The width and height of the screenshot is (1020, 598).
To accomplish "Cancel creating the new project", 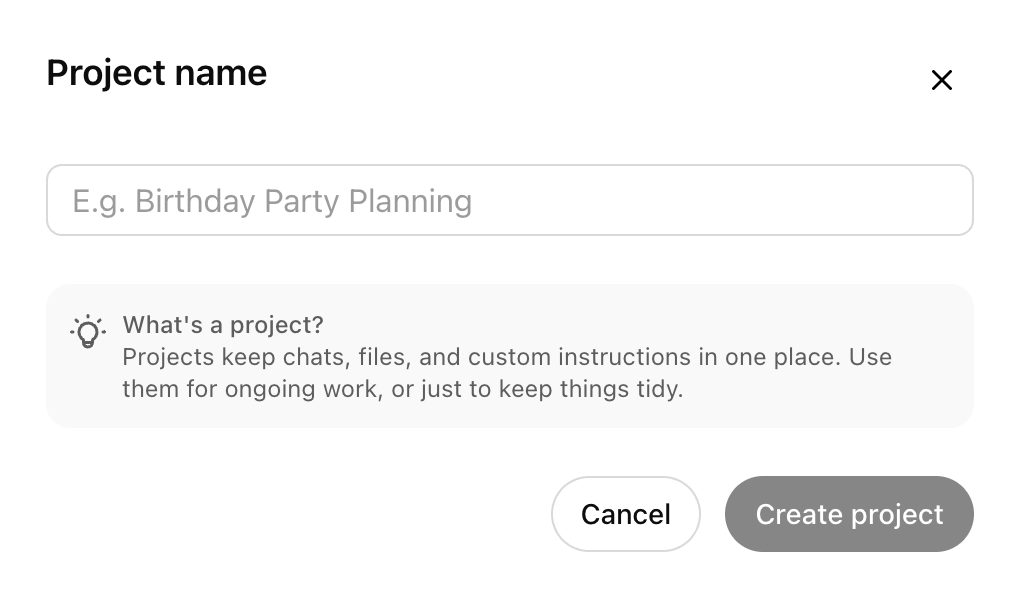I will (625, 514).
